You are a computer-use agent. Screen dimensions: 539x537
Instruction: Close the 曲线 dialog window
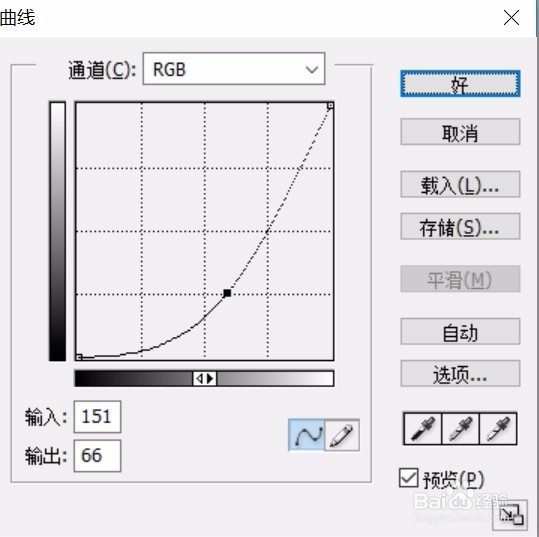tap(511, 18)
